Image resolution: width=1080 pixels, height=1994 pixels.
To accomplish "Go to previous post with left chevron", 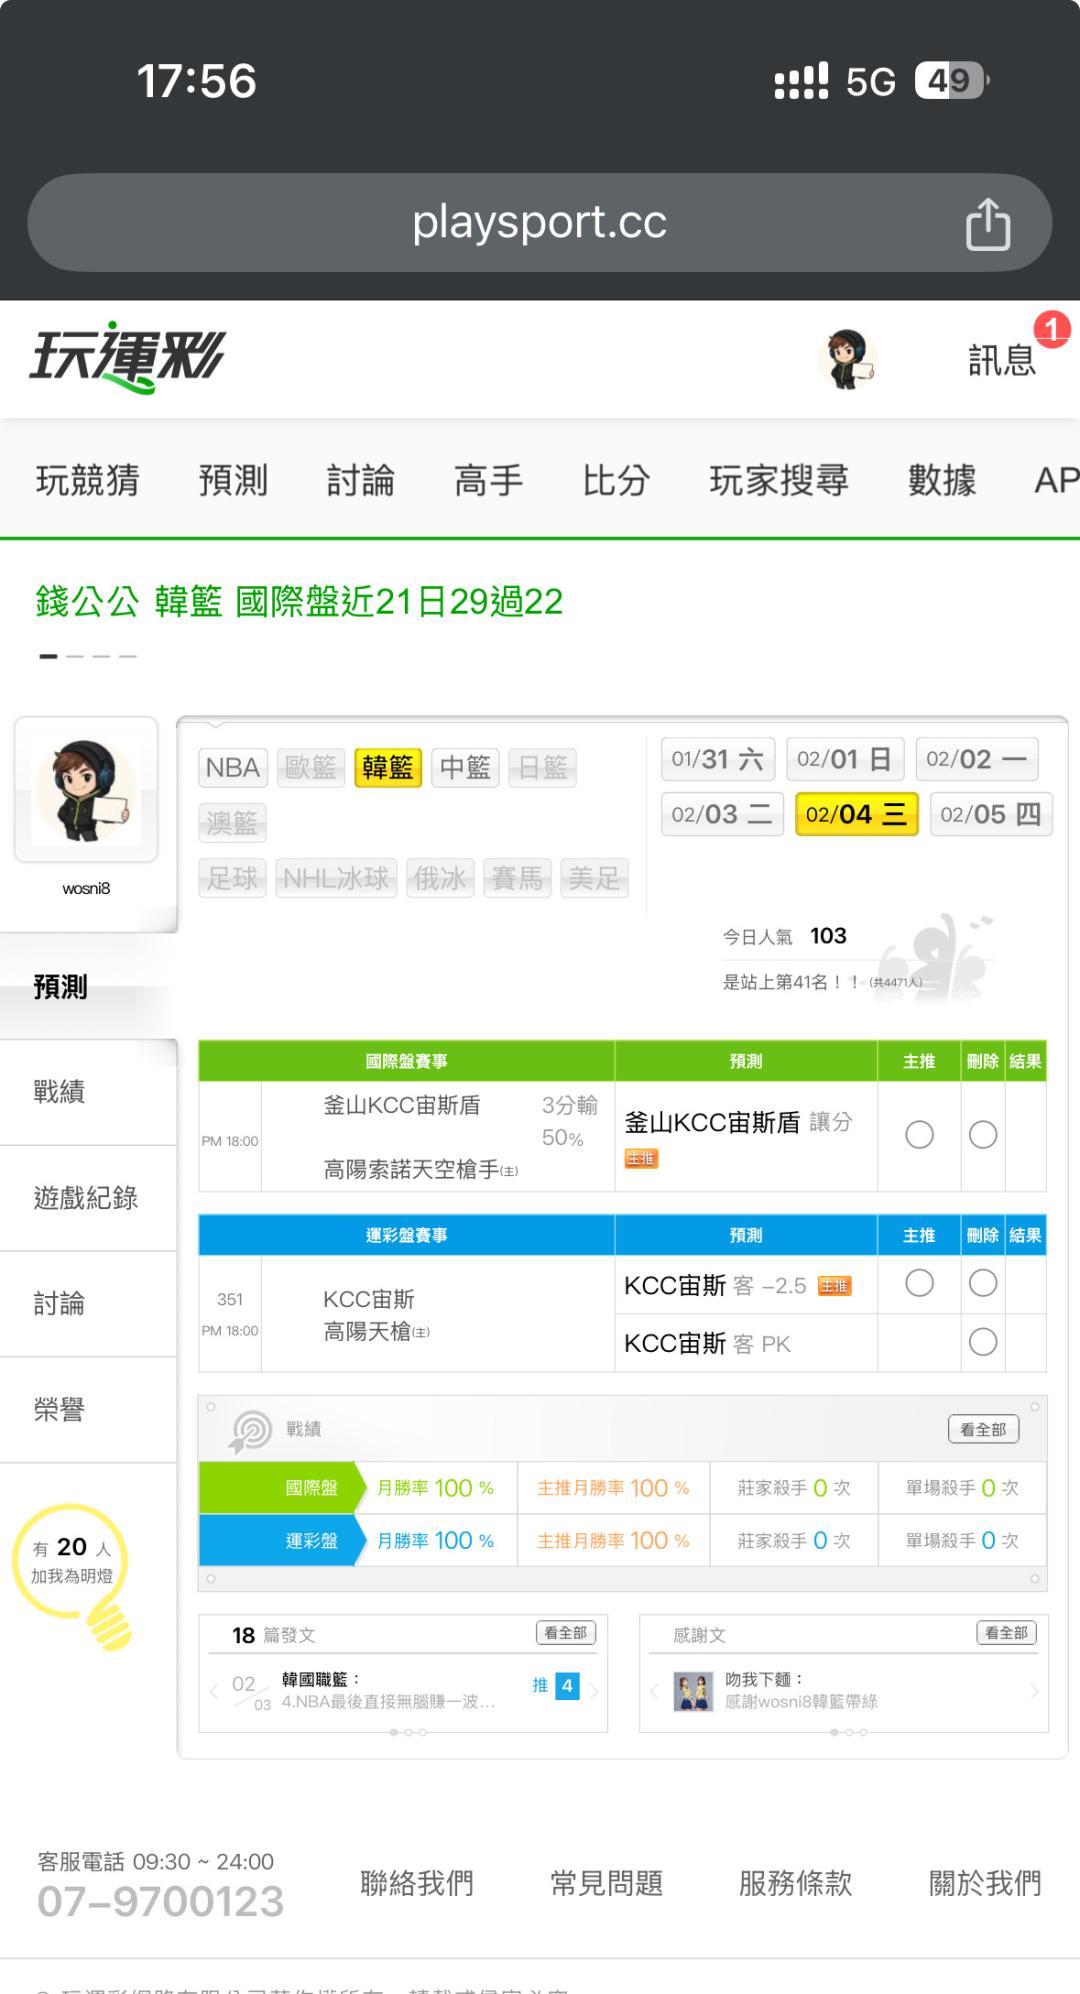I will tap(213, 1691).
